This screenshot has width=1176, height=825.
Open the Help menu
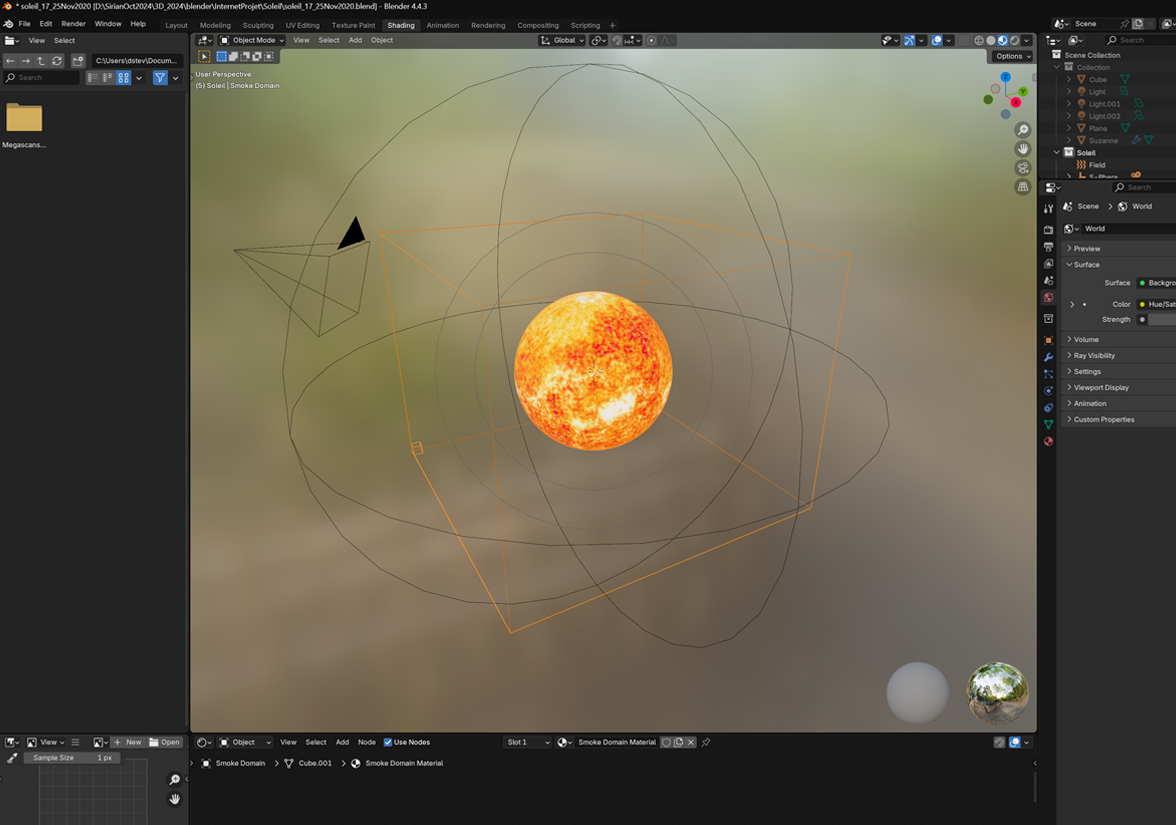click(x=138, y=24)
